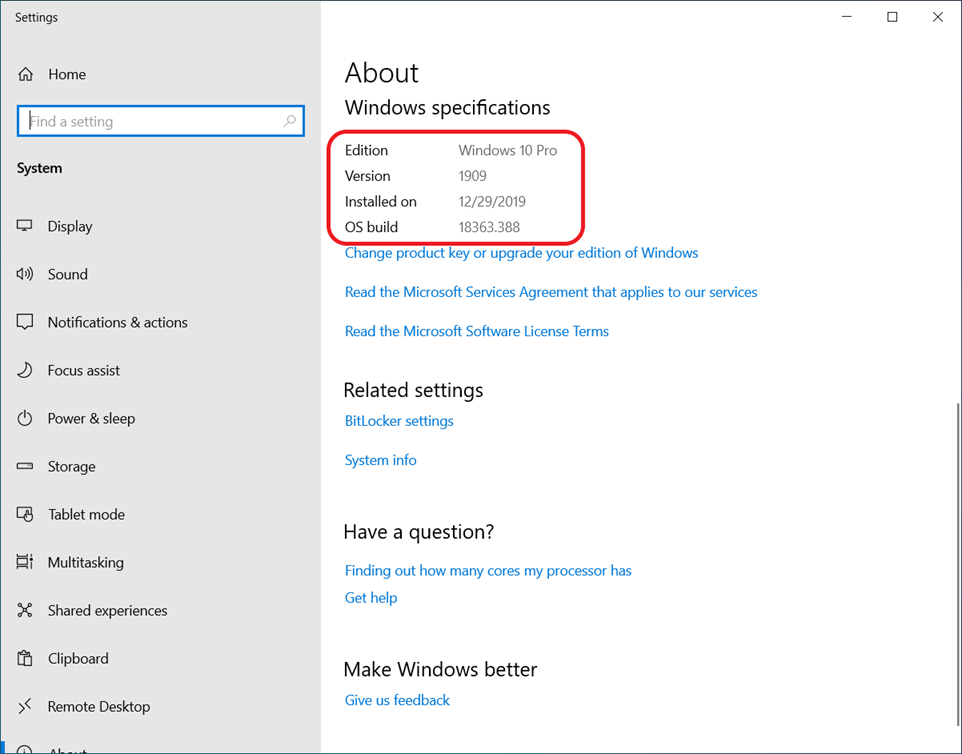The image size is (962, 754).
Task: Click the Sound speaker icon
Action: (x=25, y=274)
